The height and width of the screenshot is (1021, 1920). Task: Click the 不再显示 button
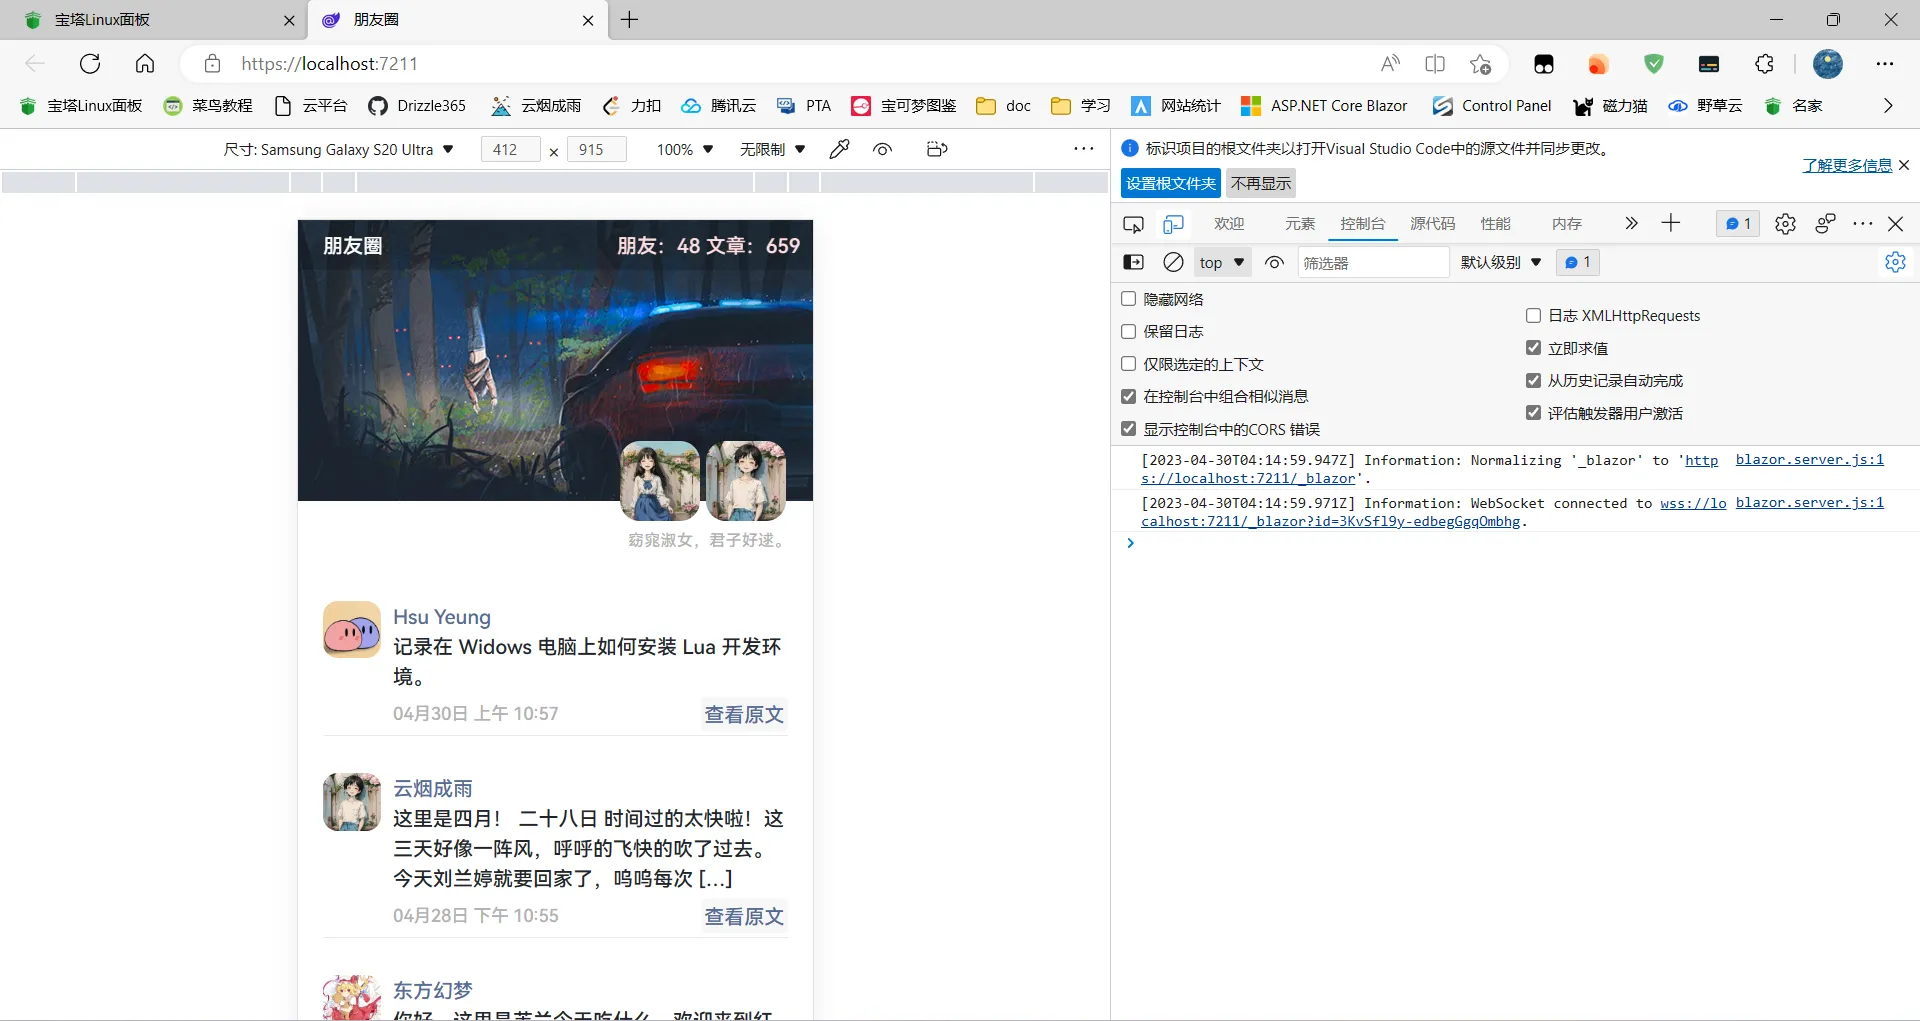coord(1261,183)
